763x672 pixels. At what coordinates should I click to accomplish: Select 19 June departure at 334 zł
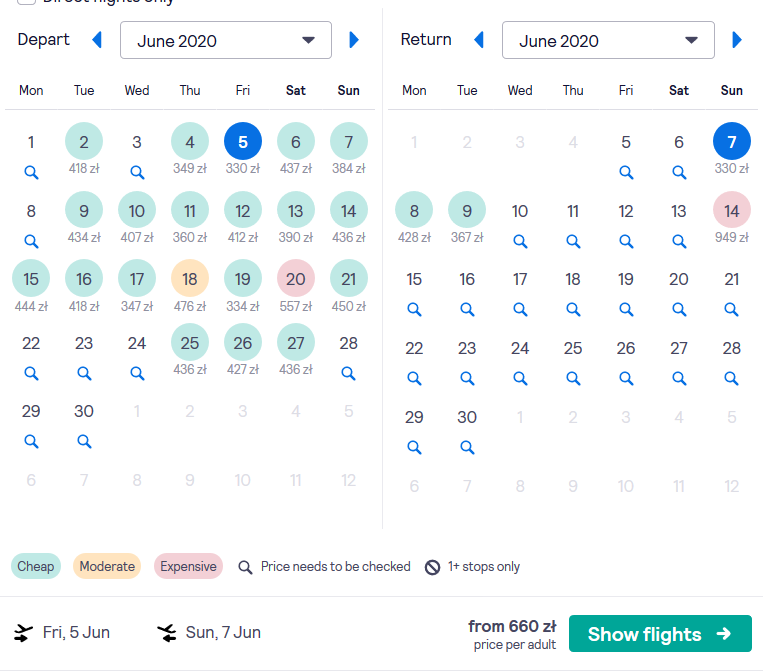[x=243, y=279]
